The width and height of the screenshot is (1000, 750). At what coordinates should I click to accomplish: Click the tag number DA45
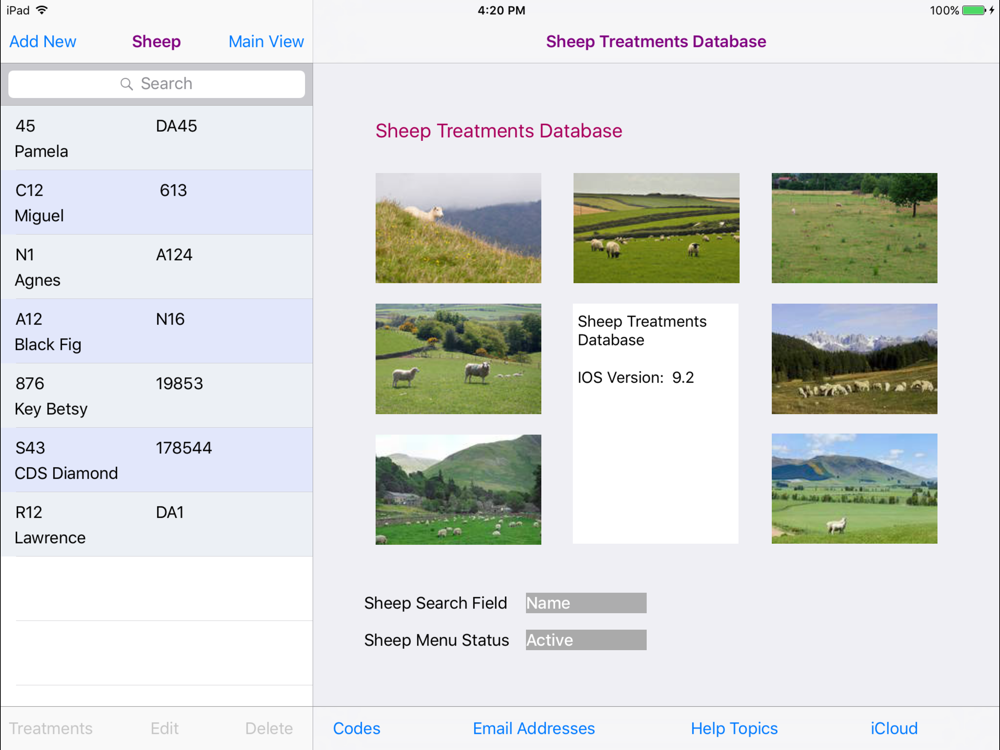point(177,126)
